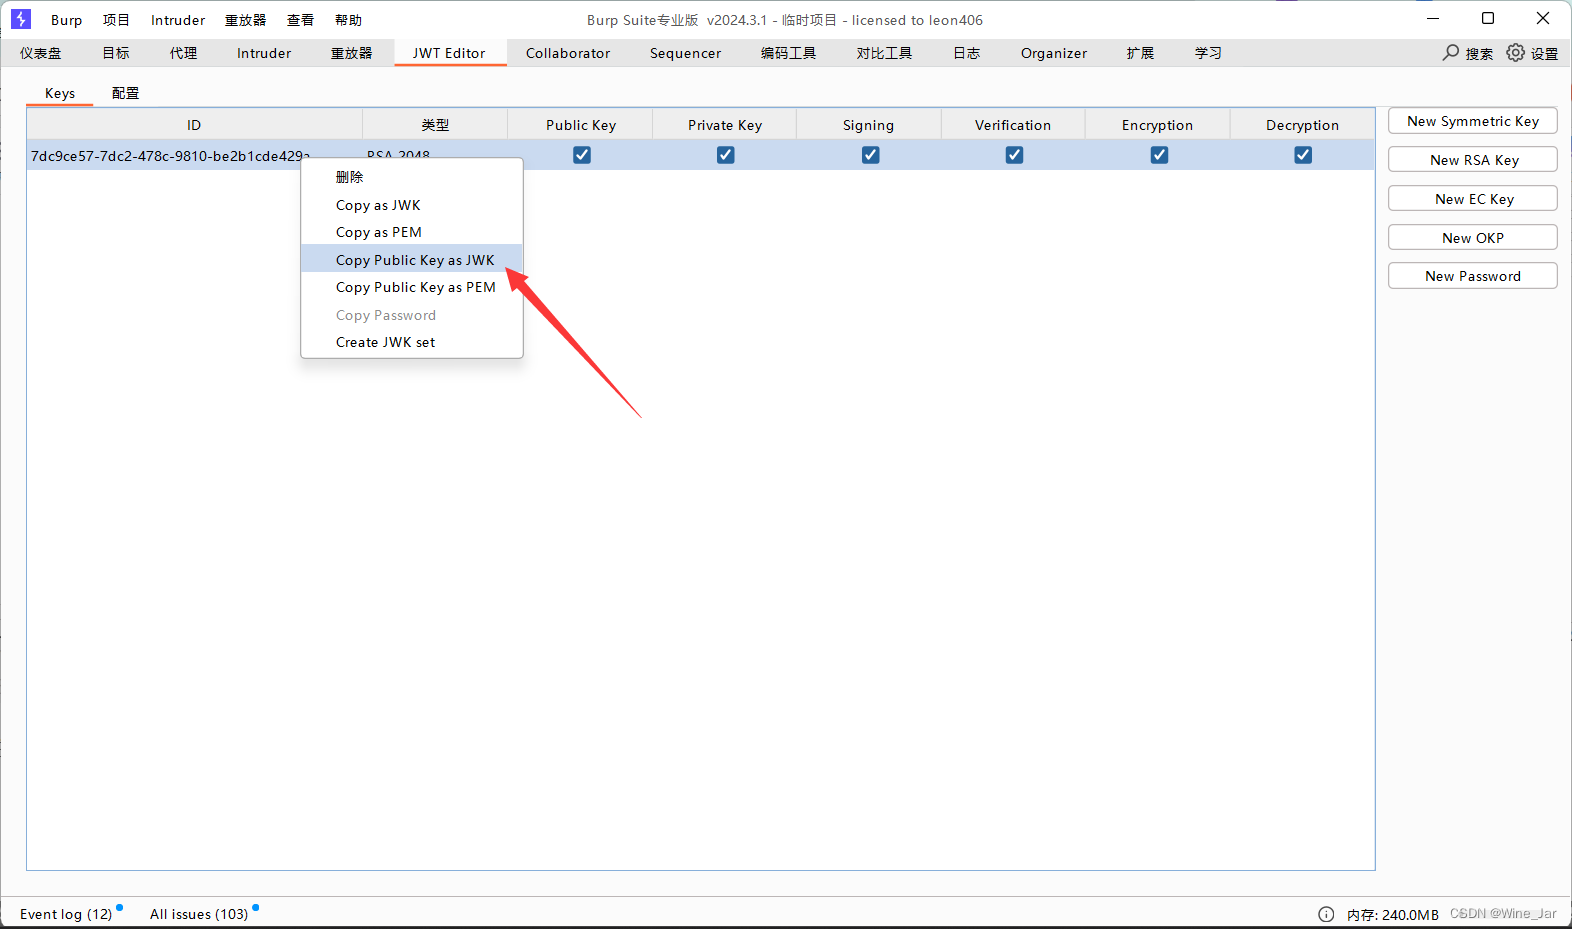
Task: Select the Keys sub-tab
Action: point(60,93)
